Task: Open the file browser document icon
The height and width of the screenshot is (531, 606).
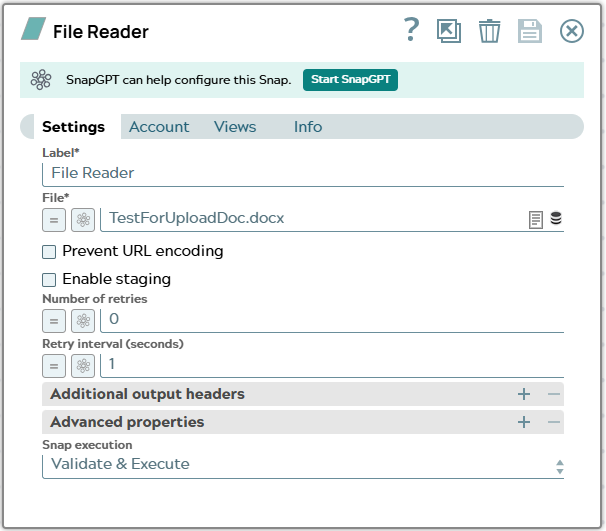Action: 536,220
